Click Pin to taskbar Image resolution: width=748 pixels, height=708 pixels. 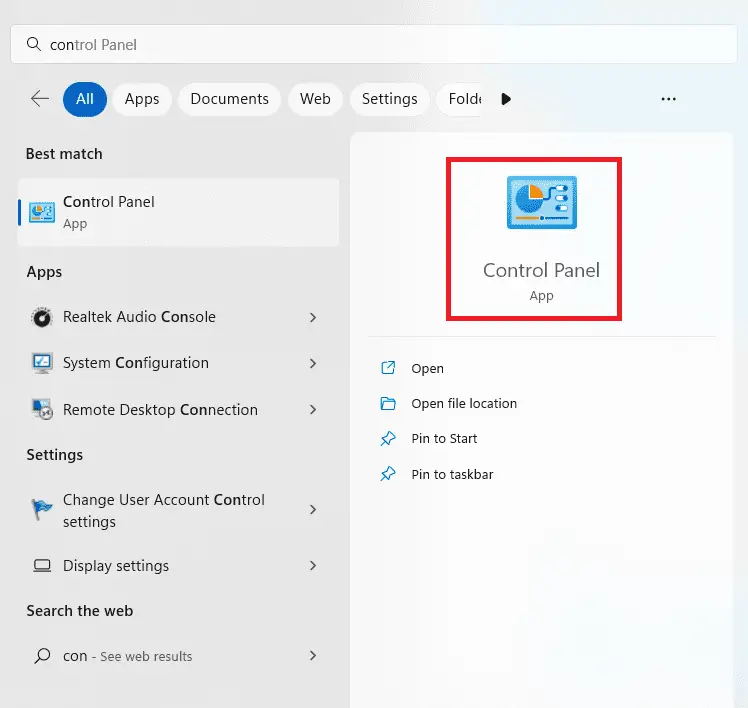tap(452, 474)
